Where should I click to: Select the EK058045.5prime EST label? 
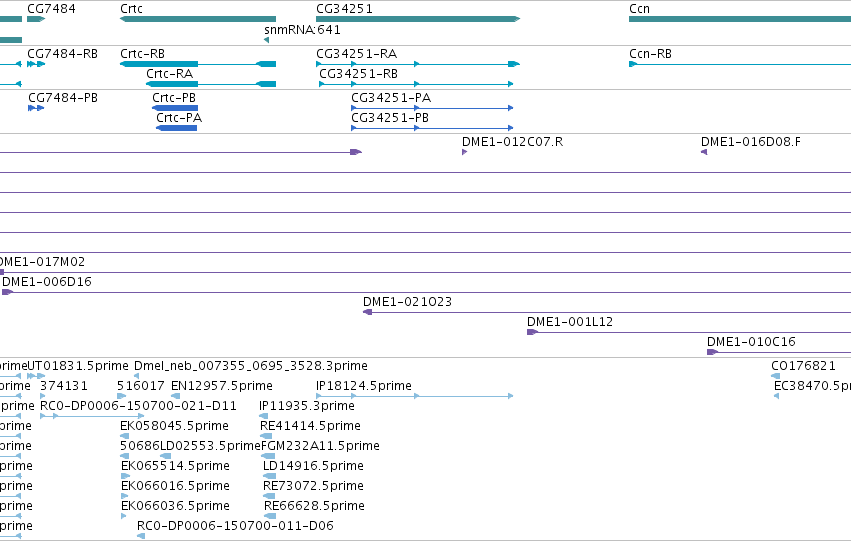tap(174, 426)
